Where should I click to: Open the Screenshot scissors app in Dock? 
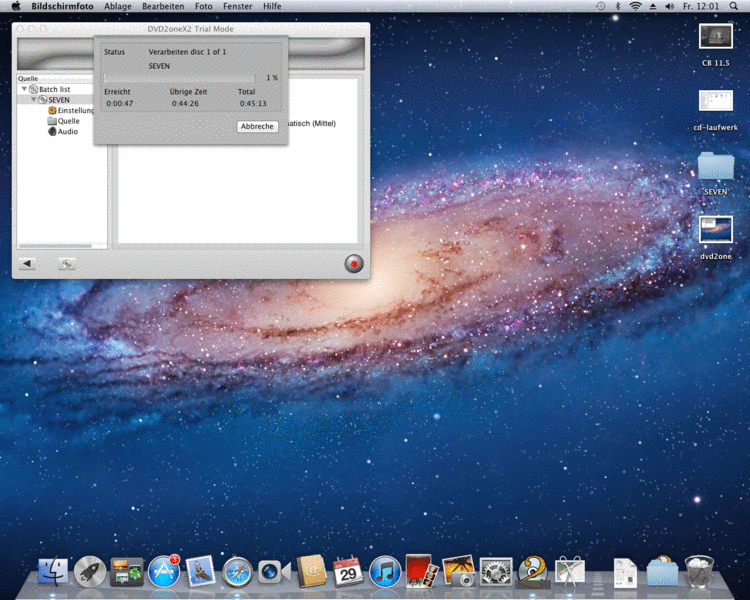tap(569, 571)
